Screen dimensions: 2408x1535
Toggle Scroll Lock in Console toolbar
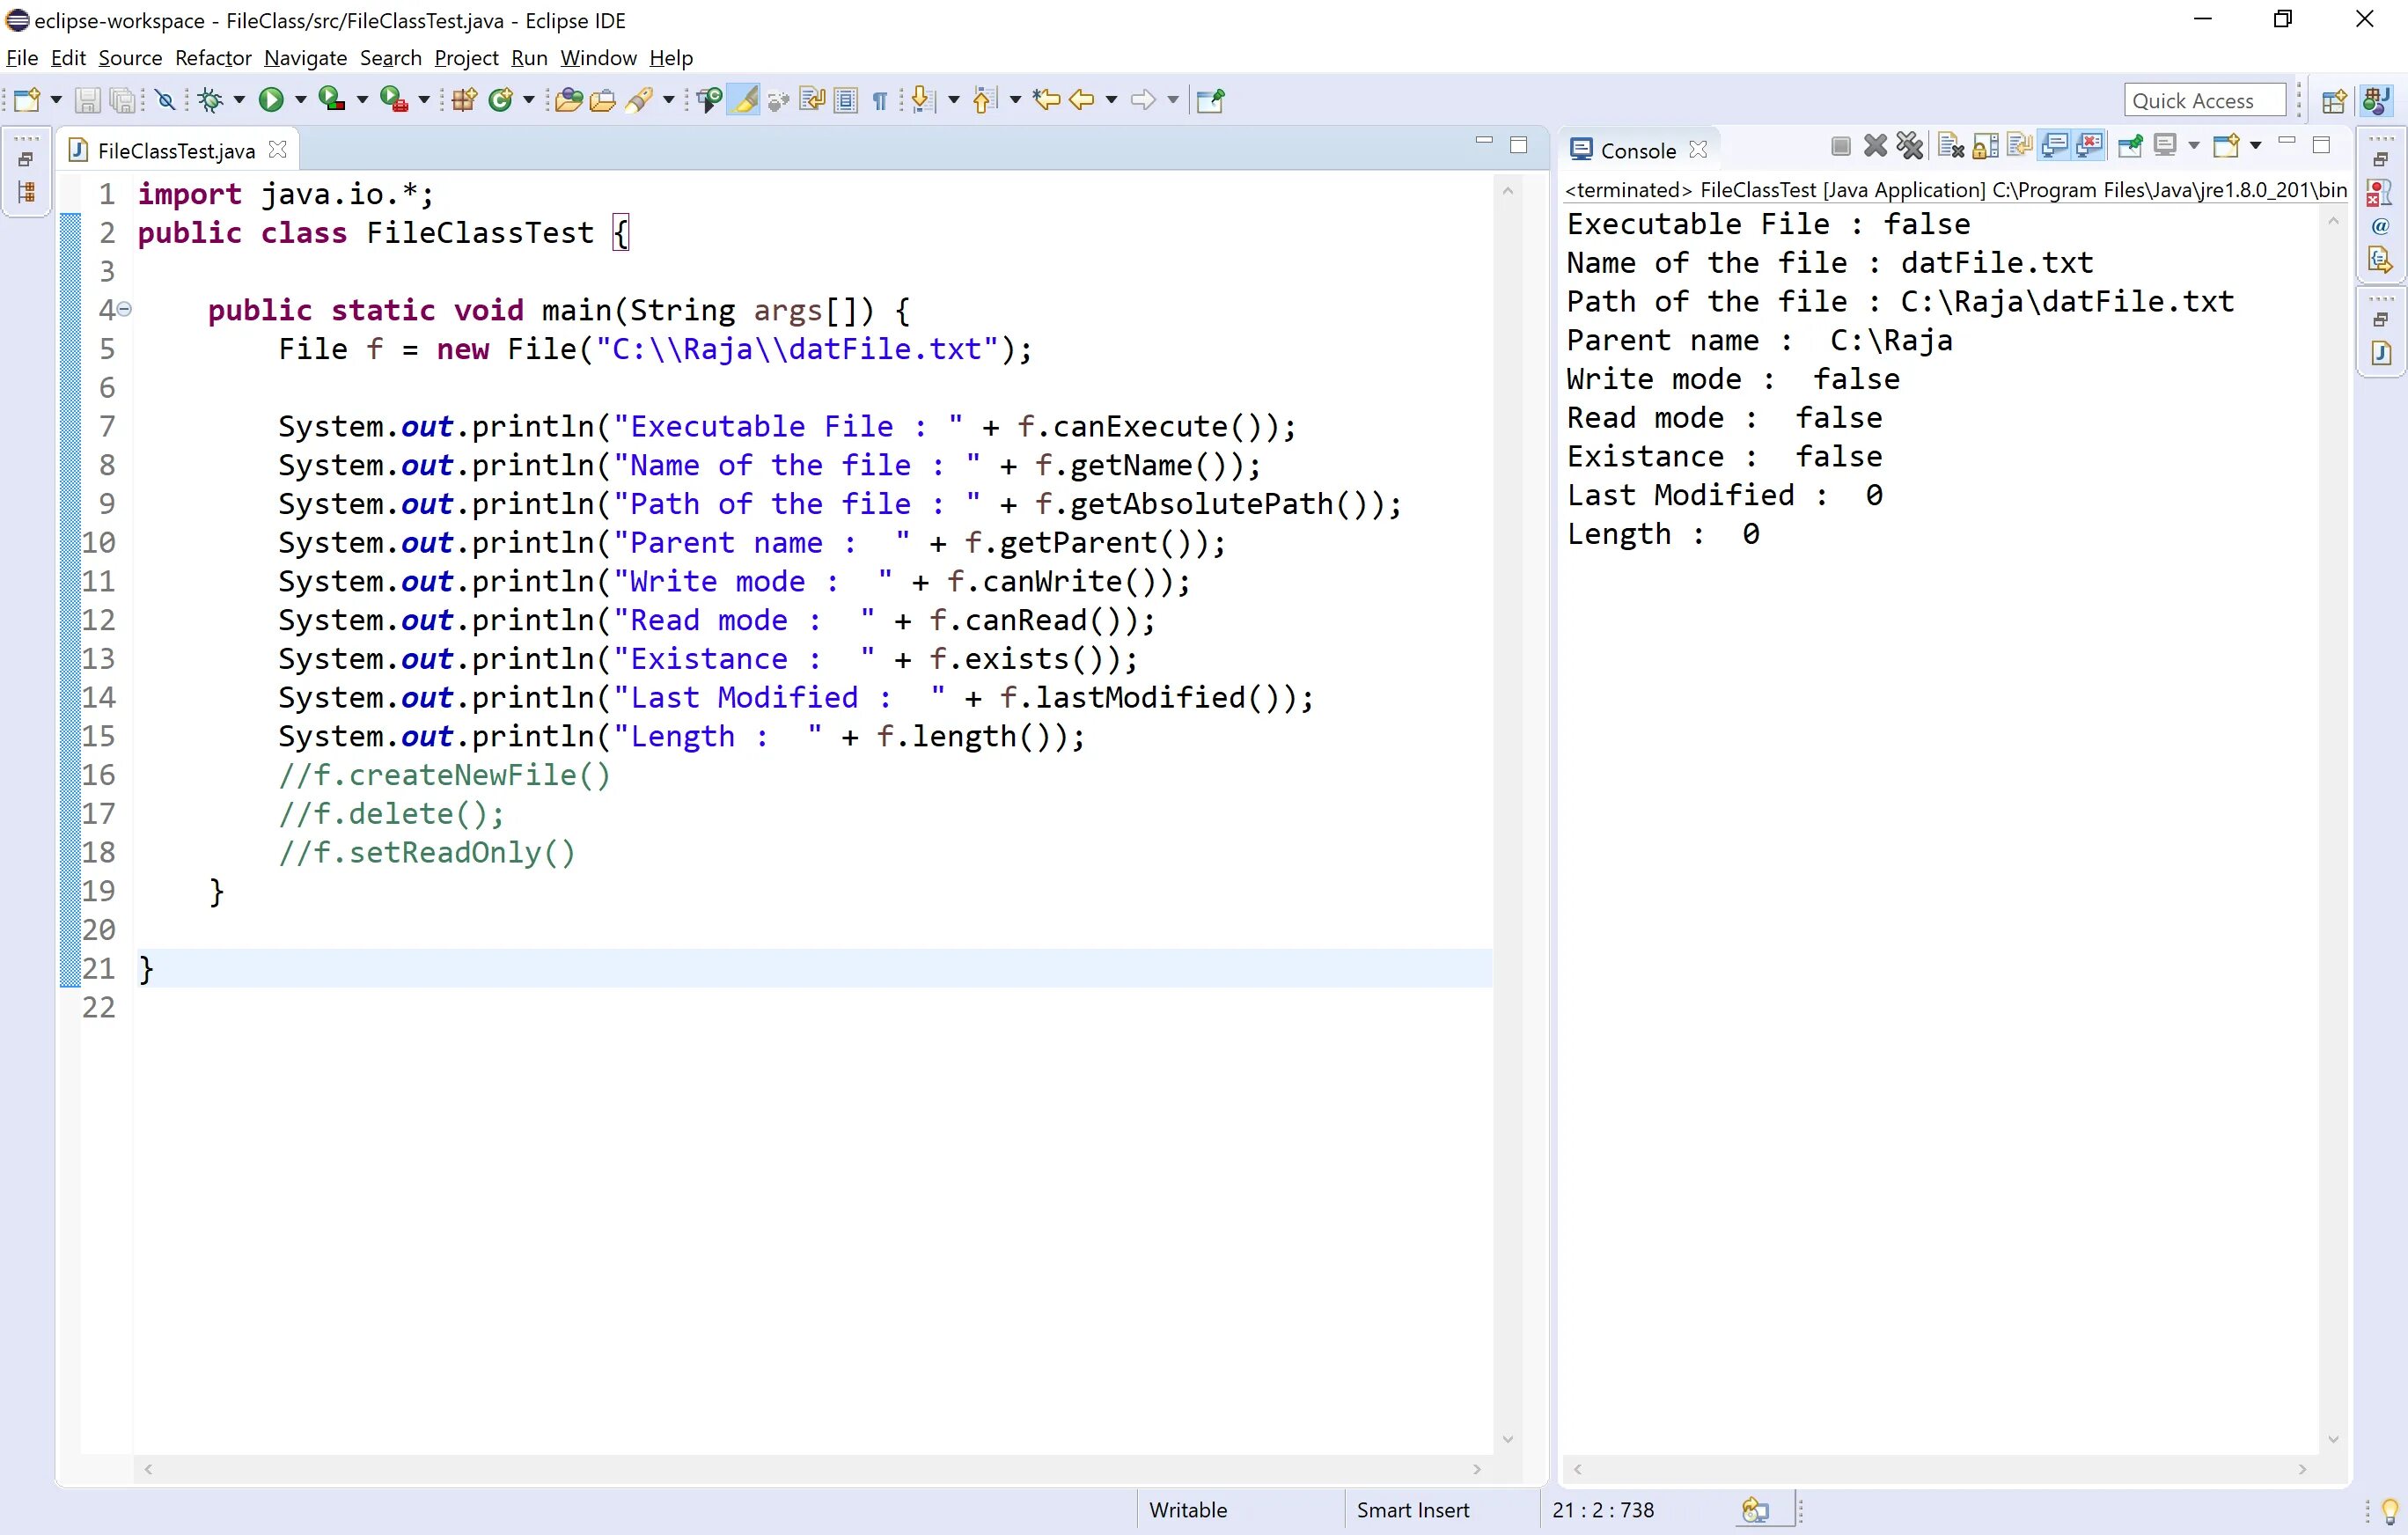1986,147
